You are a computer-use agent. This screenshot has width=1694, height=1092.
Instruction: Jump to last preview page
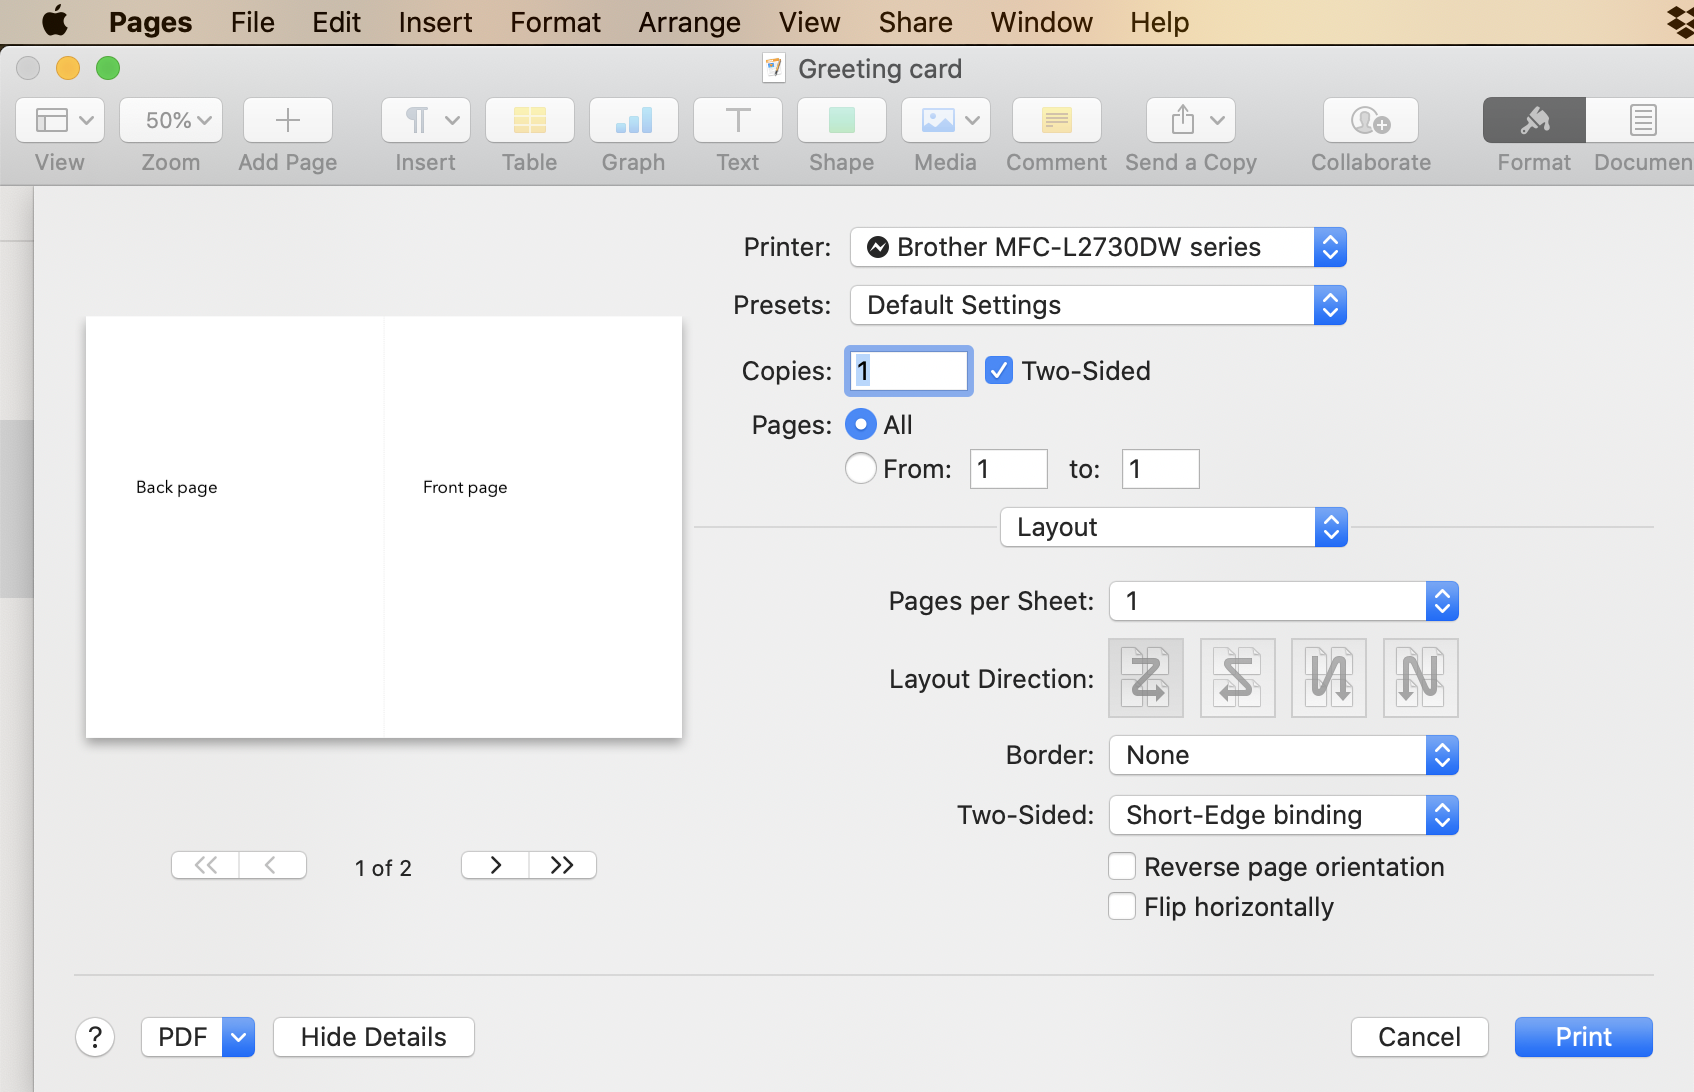pyautogui.click(x=563, y=865)
